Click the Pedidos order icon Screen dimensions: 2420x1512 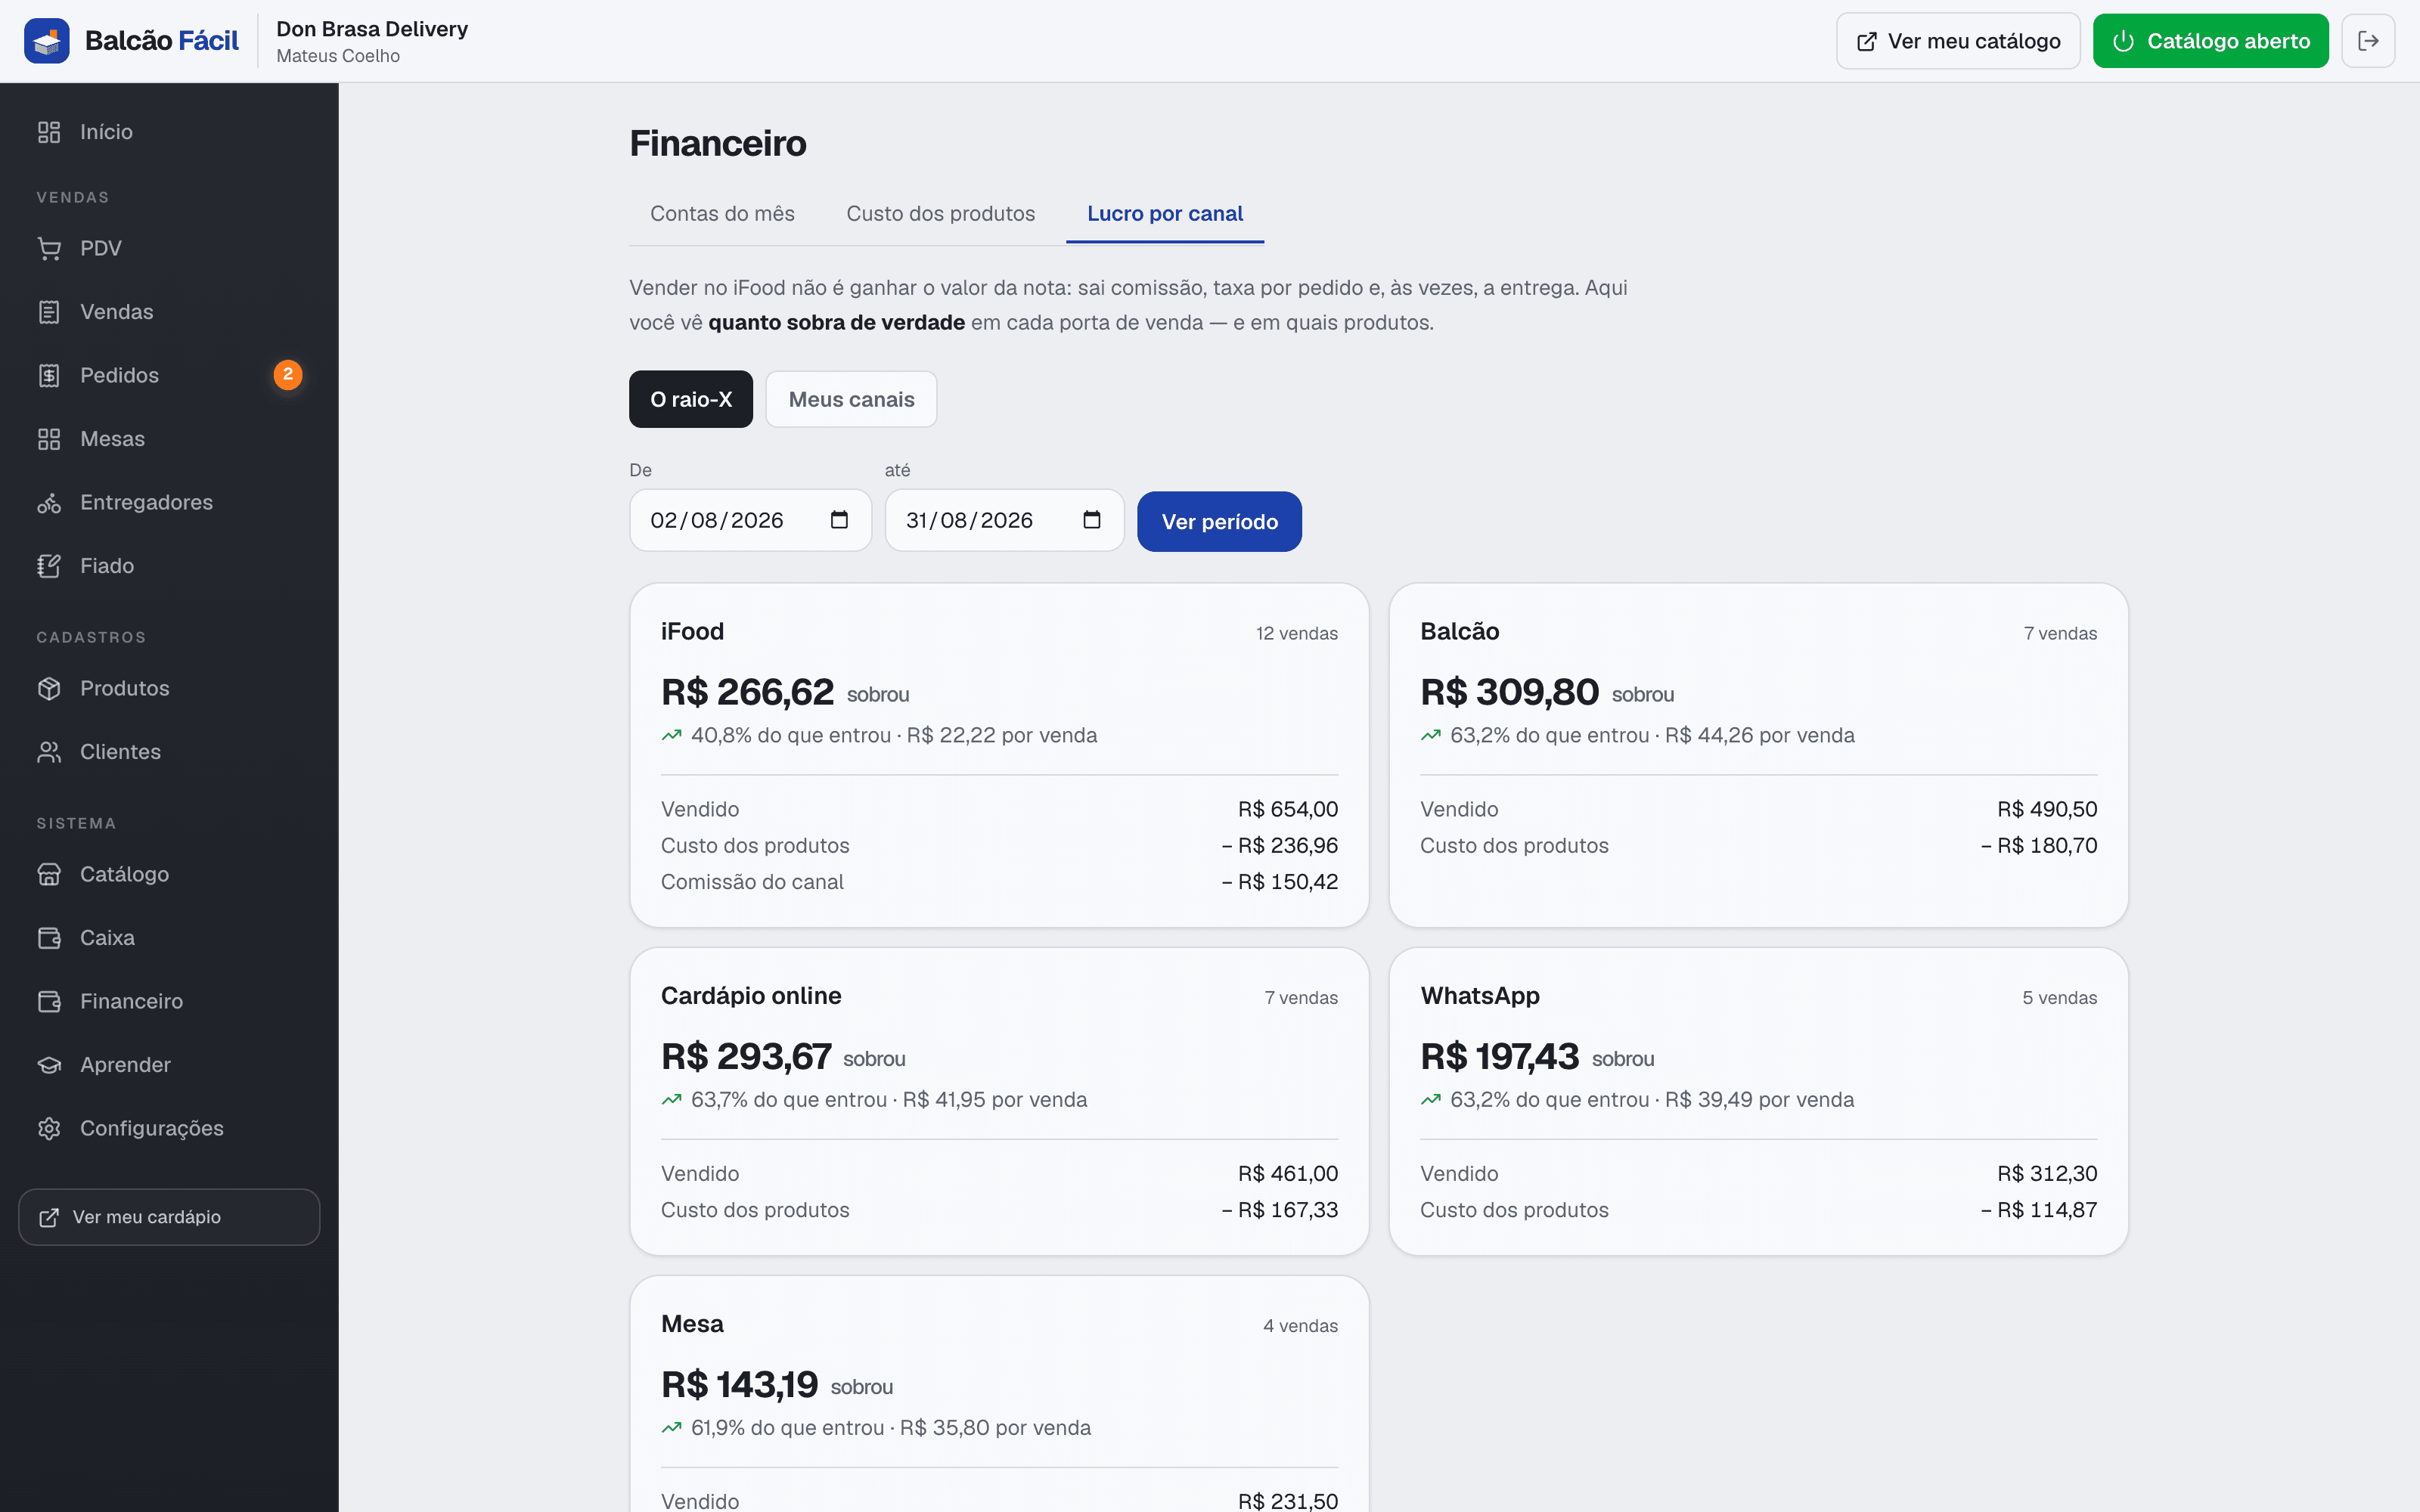coord(49,375)
